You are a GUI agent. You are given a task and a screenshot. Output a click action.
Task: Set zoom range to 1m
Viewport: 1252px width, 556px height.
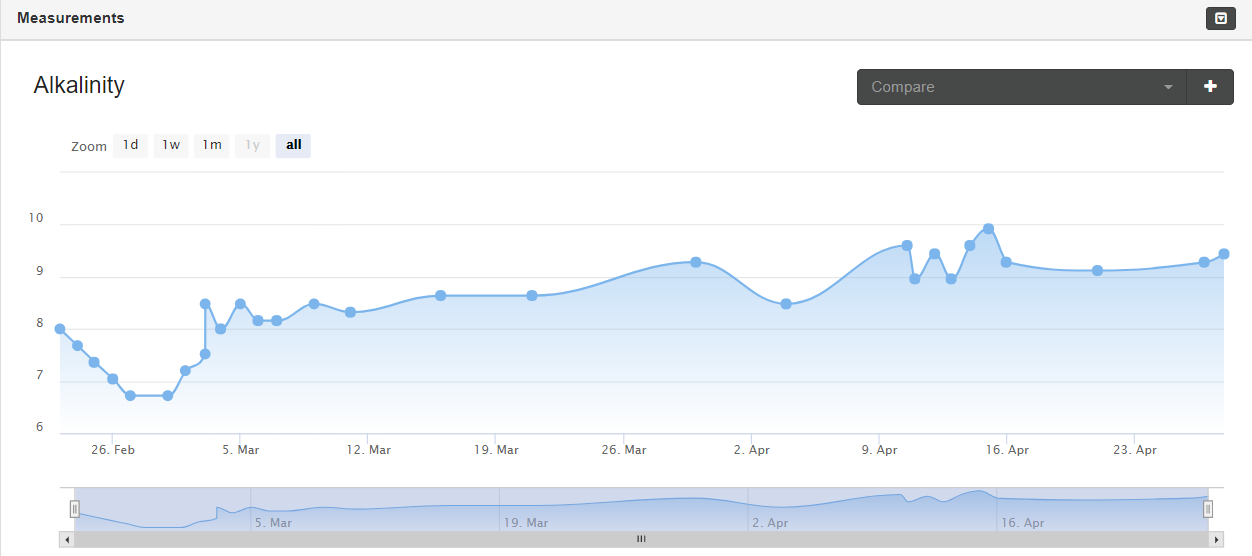point(212,145)
